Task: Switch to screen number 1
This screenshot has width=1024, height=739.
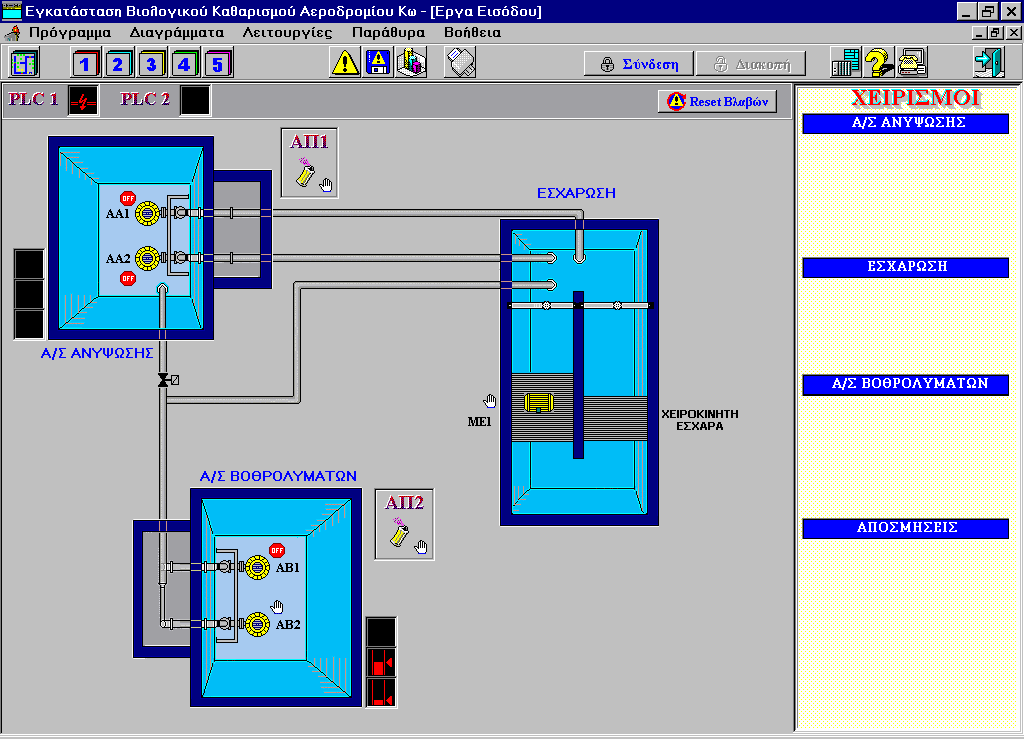Action: [x=86, y=64]
